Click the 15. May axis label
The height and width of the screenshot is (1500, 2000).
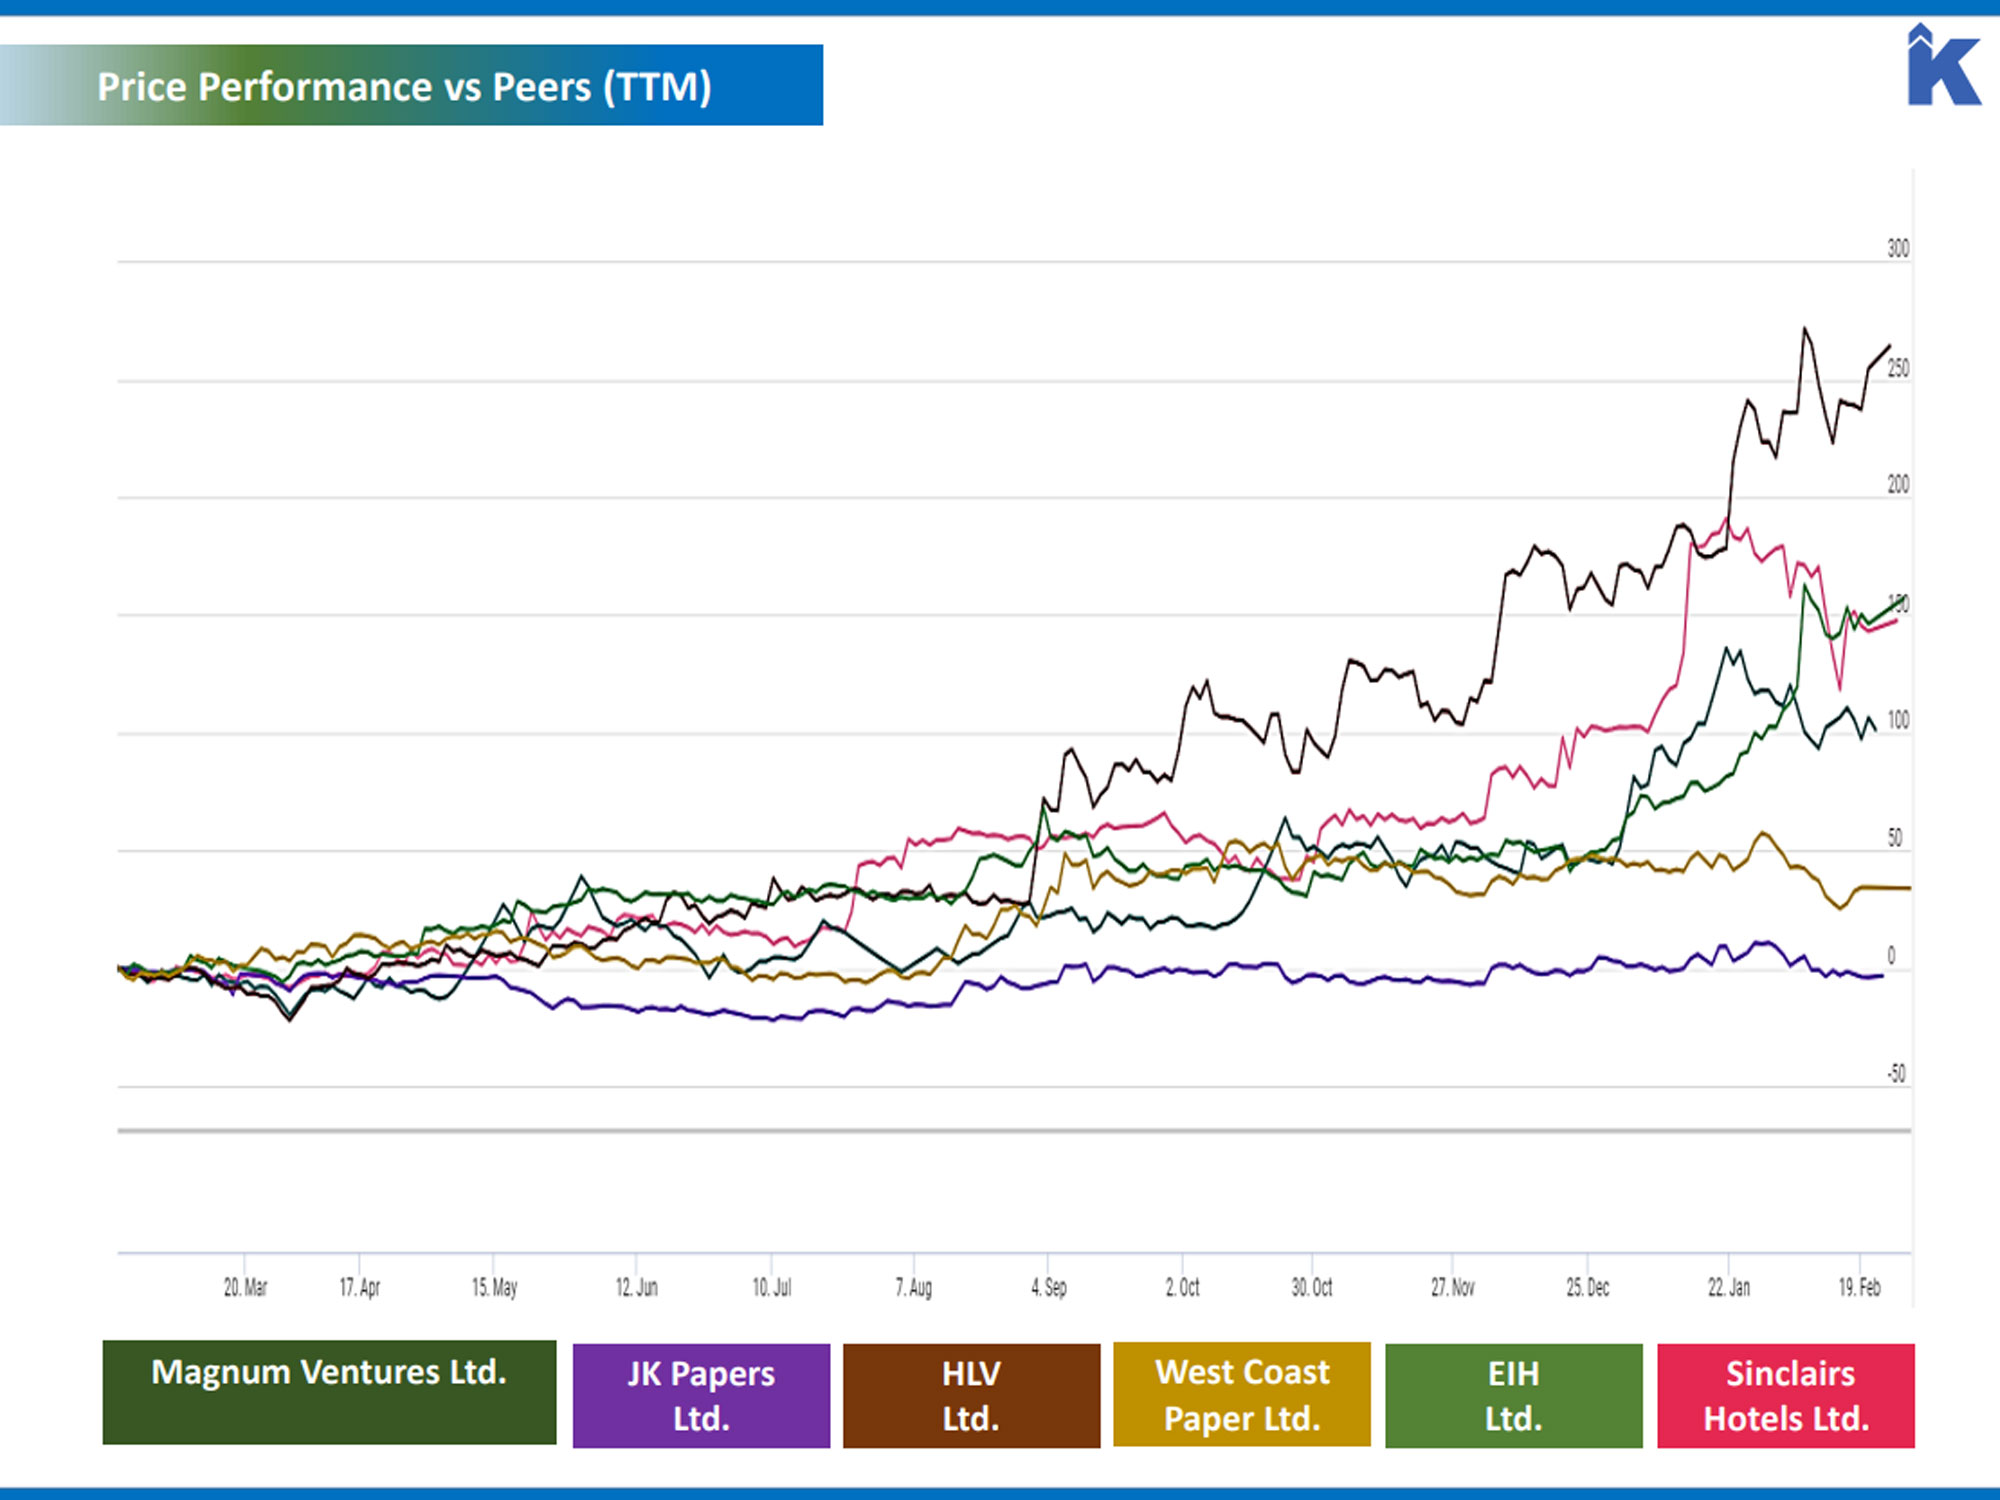tap(494, 1287)
